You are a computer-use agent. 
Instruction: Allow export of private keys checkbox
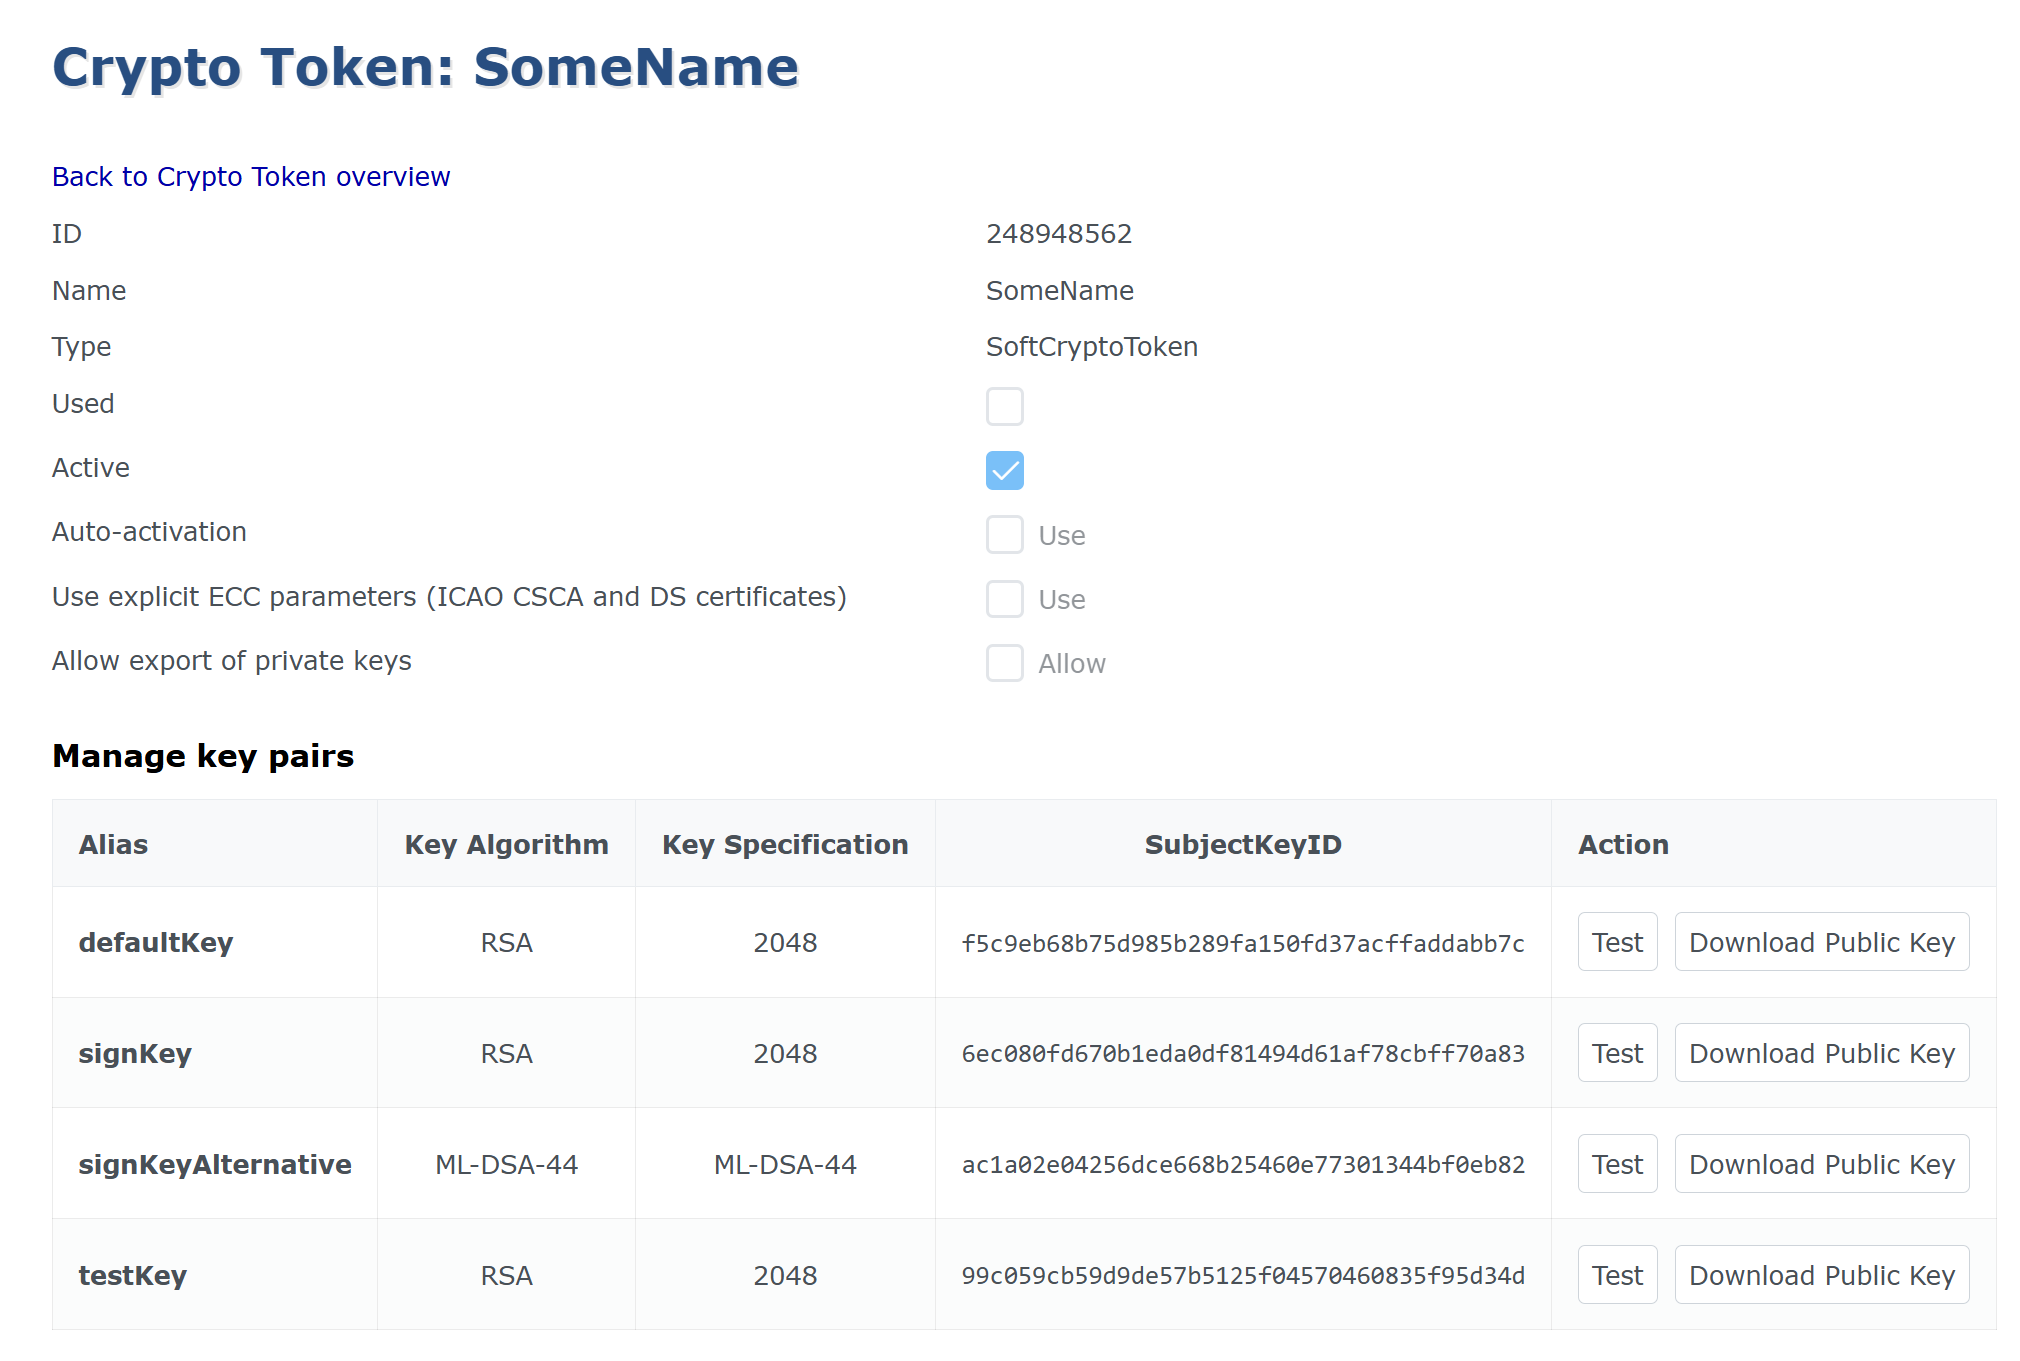click(x=1004, y=663)
